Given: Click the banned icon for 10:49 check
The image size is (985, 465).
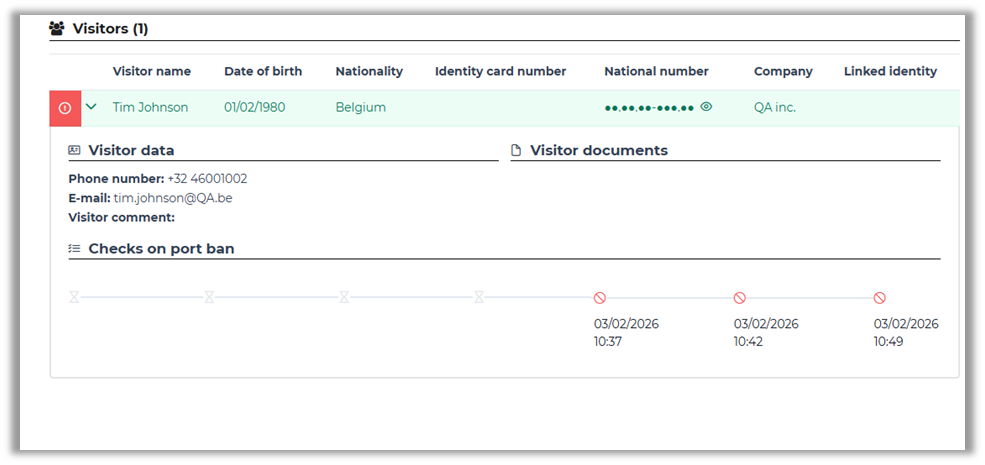Looking at the screenshot, I should pos(880,298).
